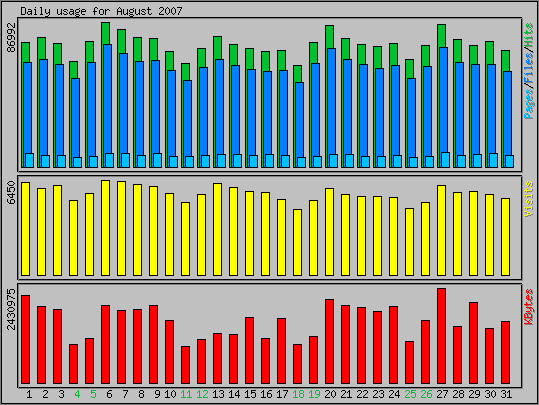Select the red KBytes bar for day 4
539x405 pixels.
pyautogui.click(x=74, y=364)
